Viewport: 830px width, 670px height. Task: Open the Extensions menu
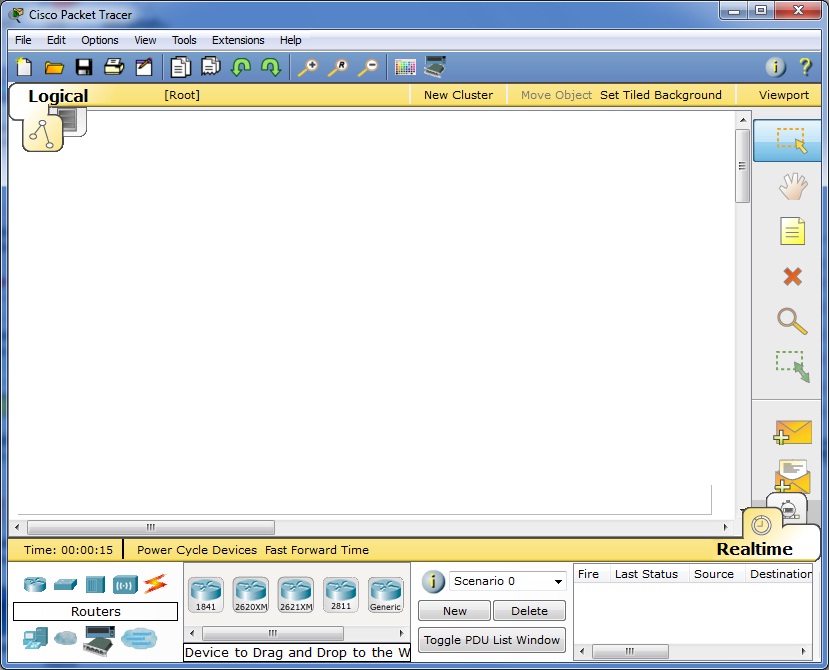tap(238, 40)
